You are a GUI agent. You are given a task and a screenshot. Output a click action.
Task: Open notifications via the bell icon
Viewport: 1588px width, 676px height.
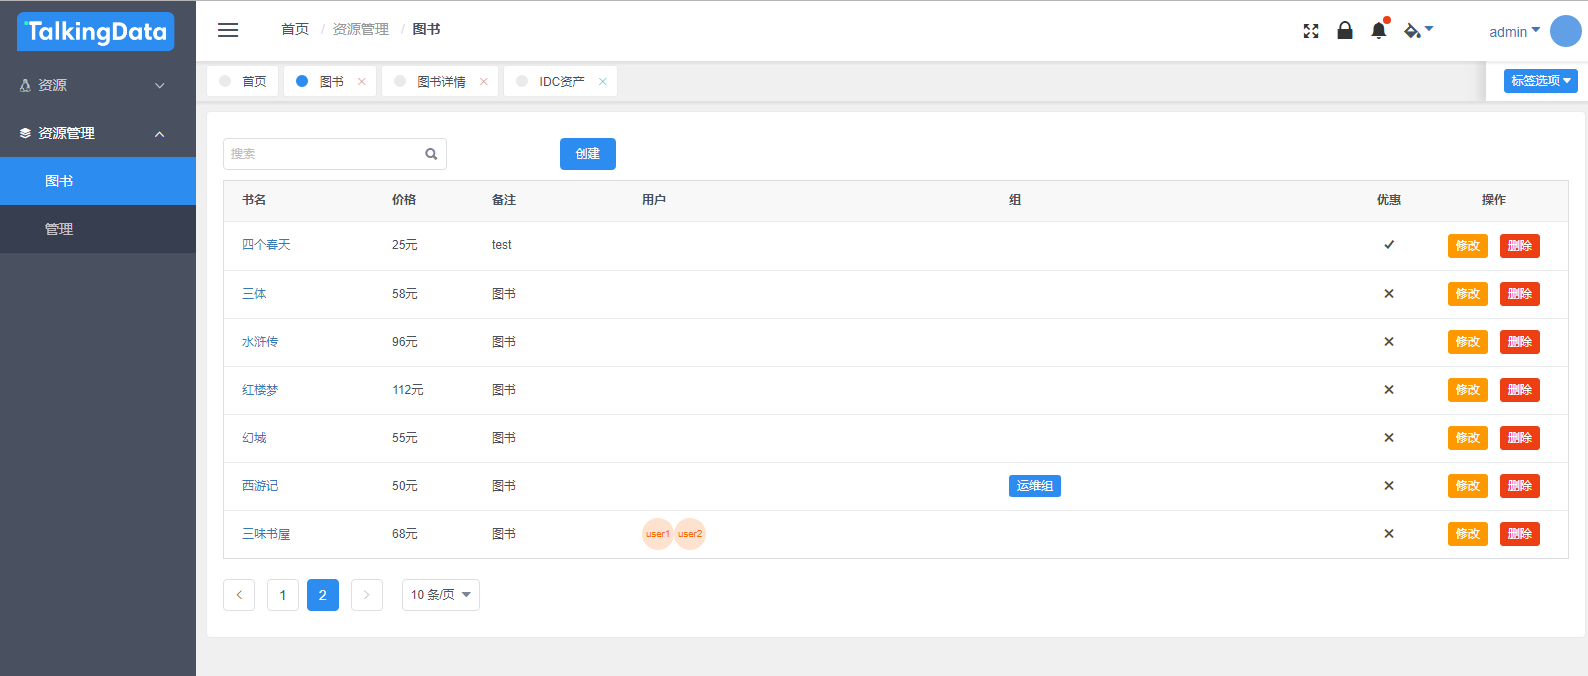pos(1378,30)
